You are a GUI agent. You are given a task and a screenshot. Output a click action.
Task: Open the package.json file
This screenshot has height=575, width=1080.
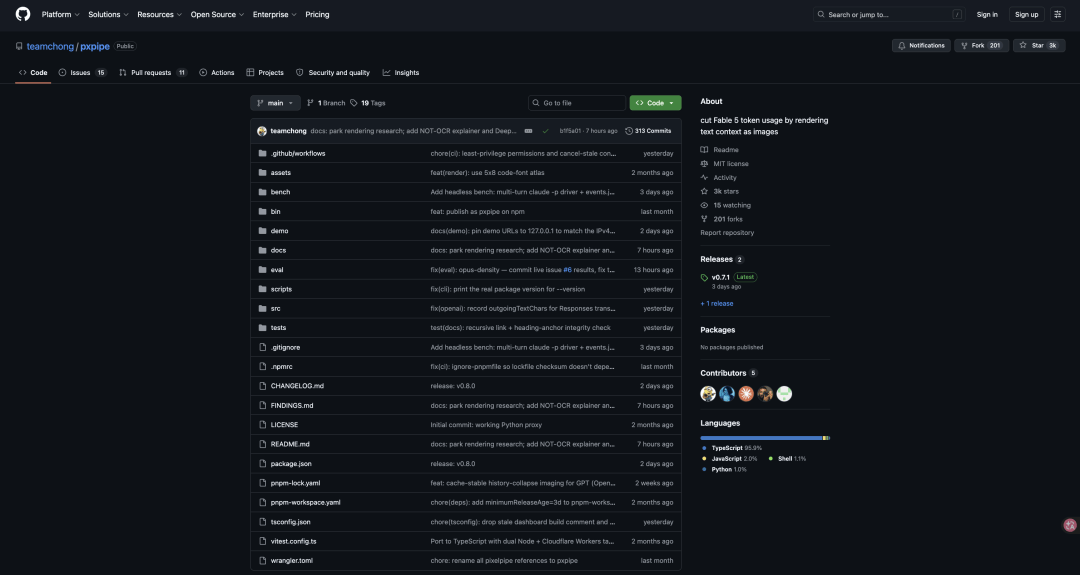pos(291,463)
